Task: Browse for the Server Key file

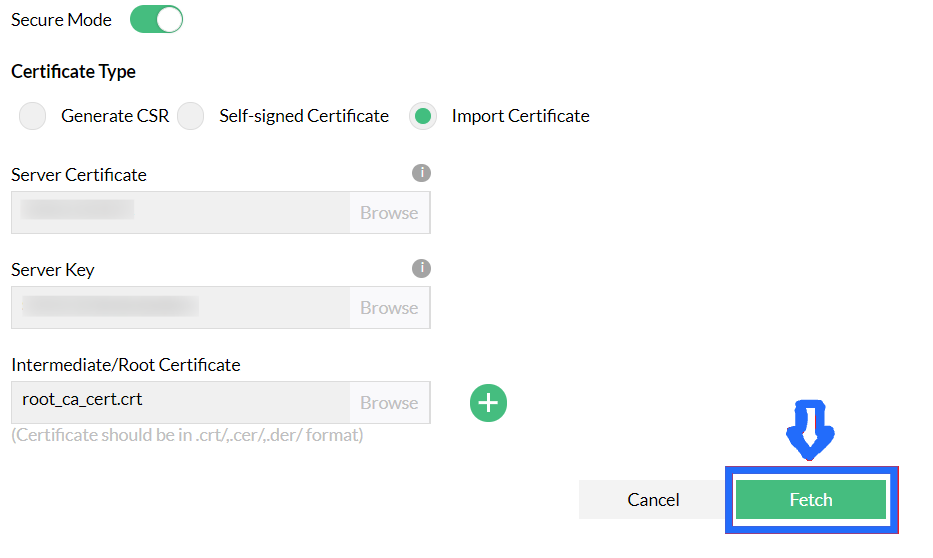Action: tap(389, 308)
